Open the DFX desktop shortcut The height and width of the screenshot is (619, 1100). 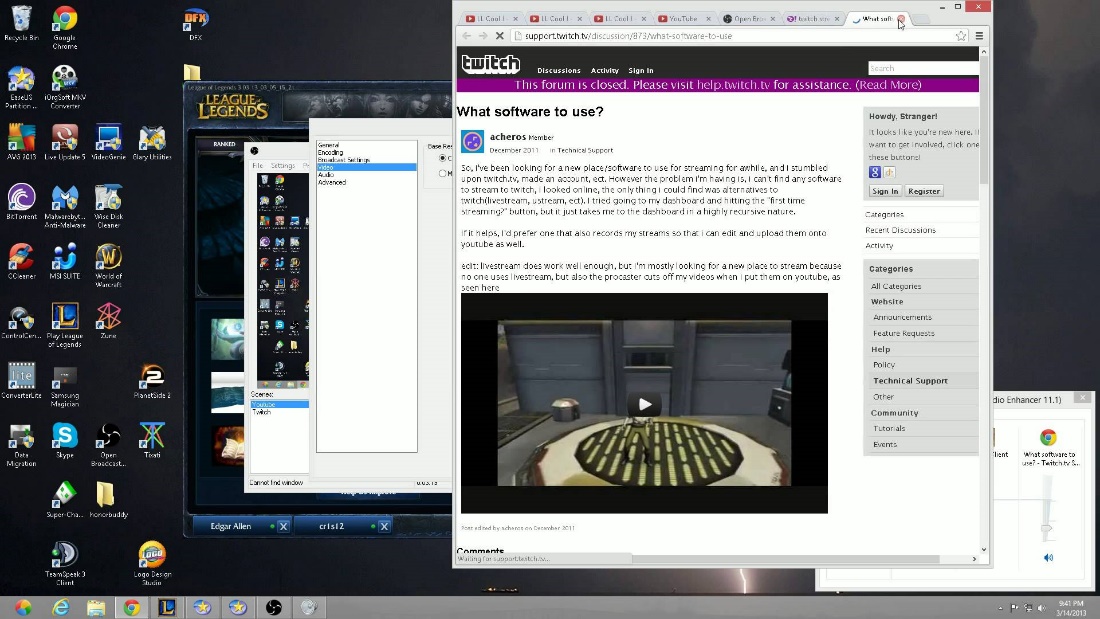point(195,24)
